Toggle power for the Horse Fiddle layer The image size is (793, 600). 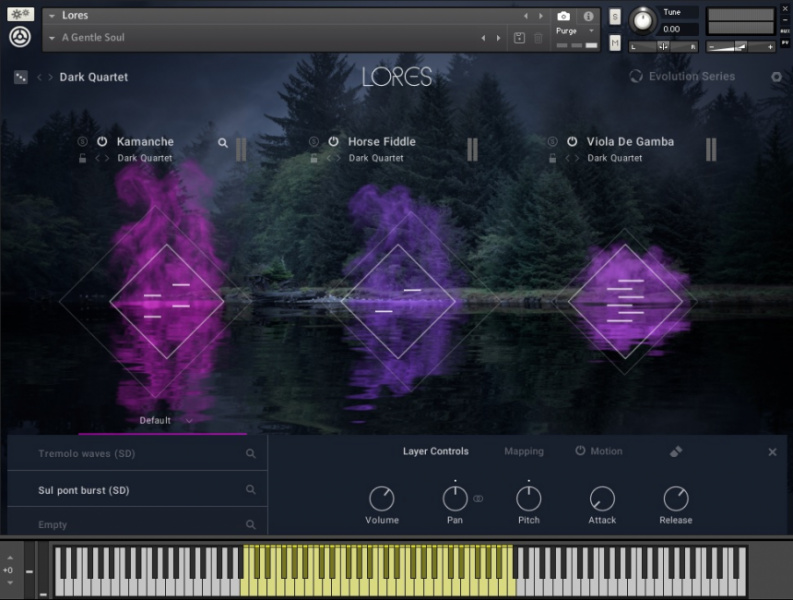(333, 142)
